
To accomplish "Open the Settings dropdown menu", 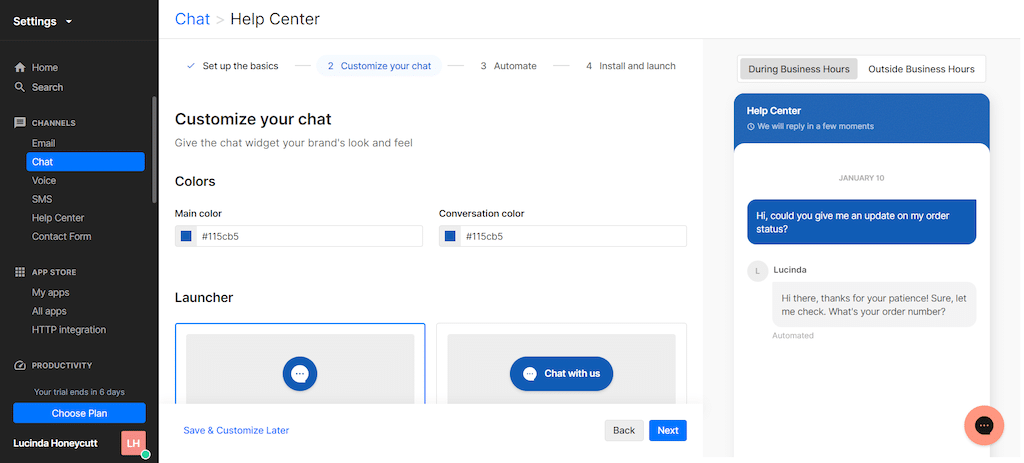I will click(x=43, y=22).
